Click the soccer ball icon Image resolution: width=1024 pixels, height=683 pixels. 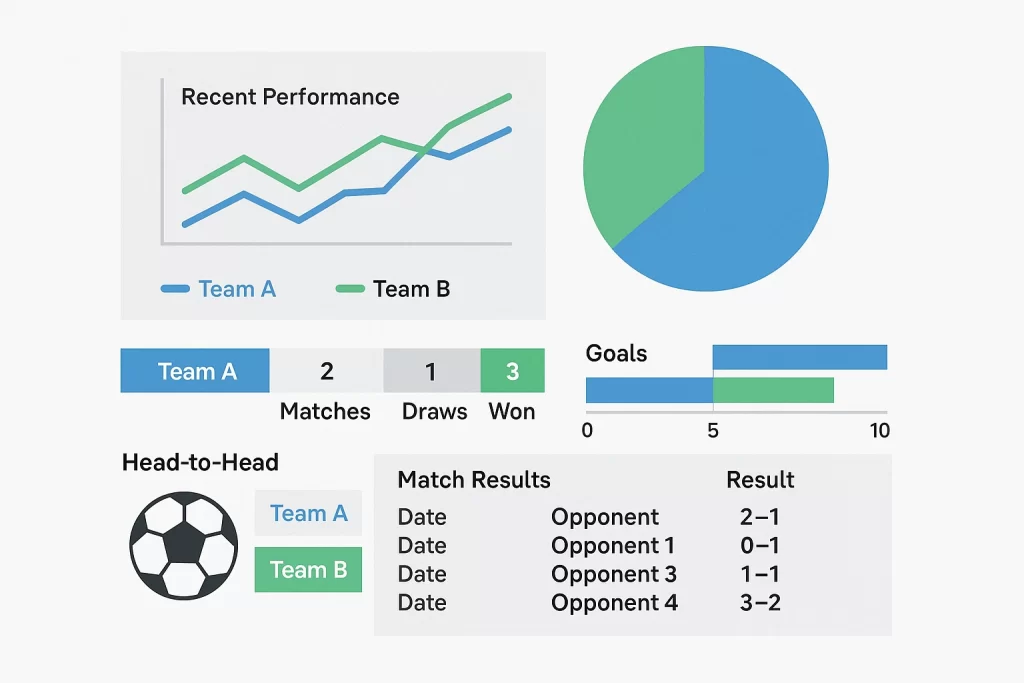coord(184,544)
